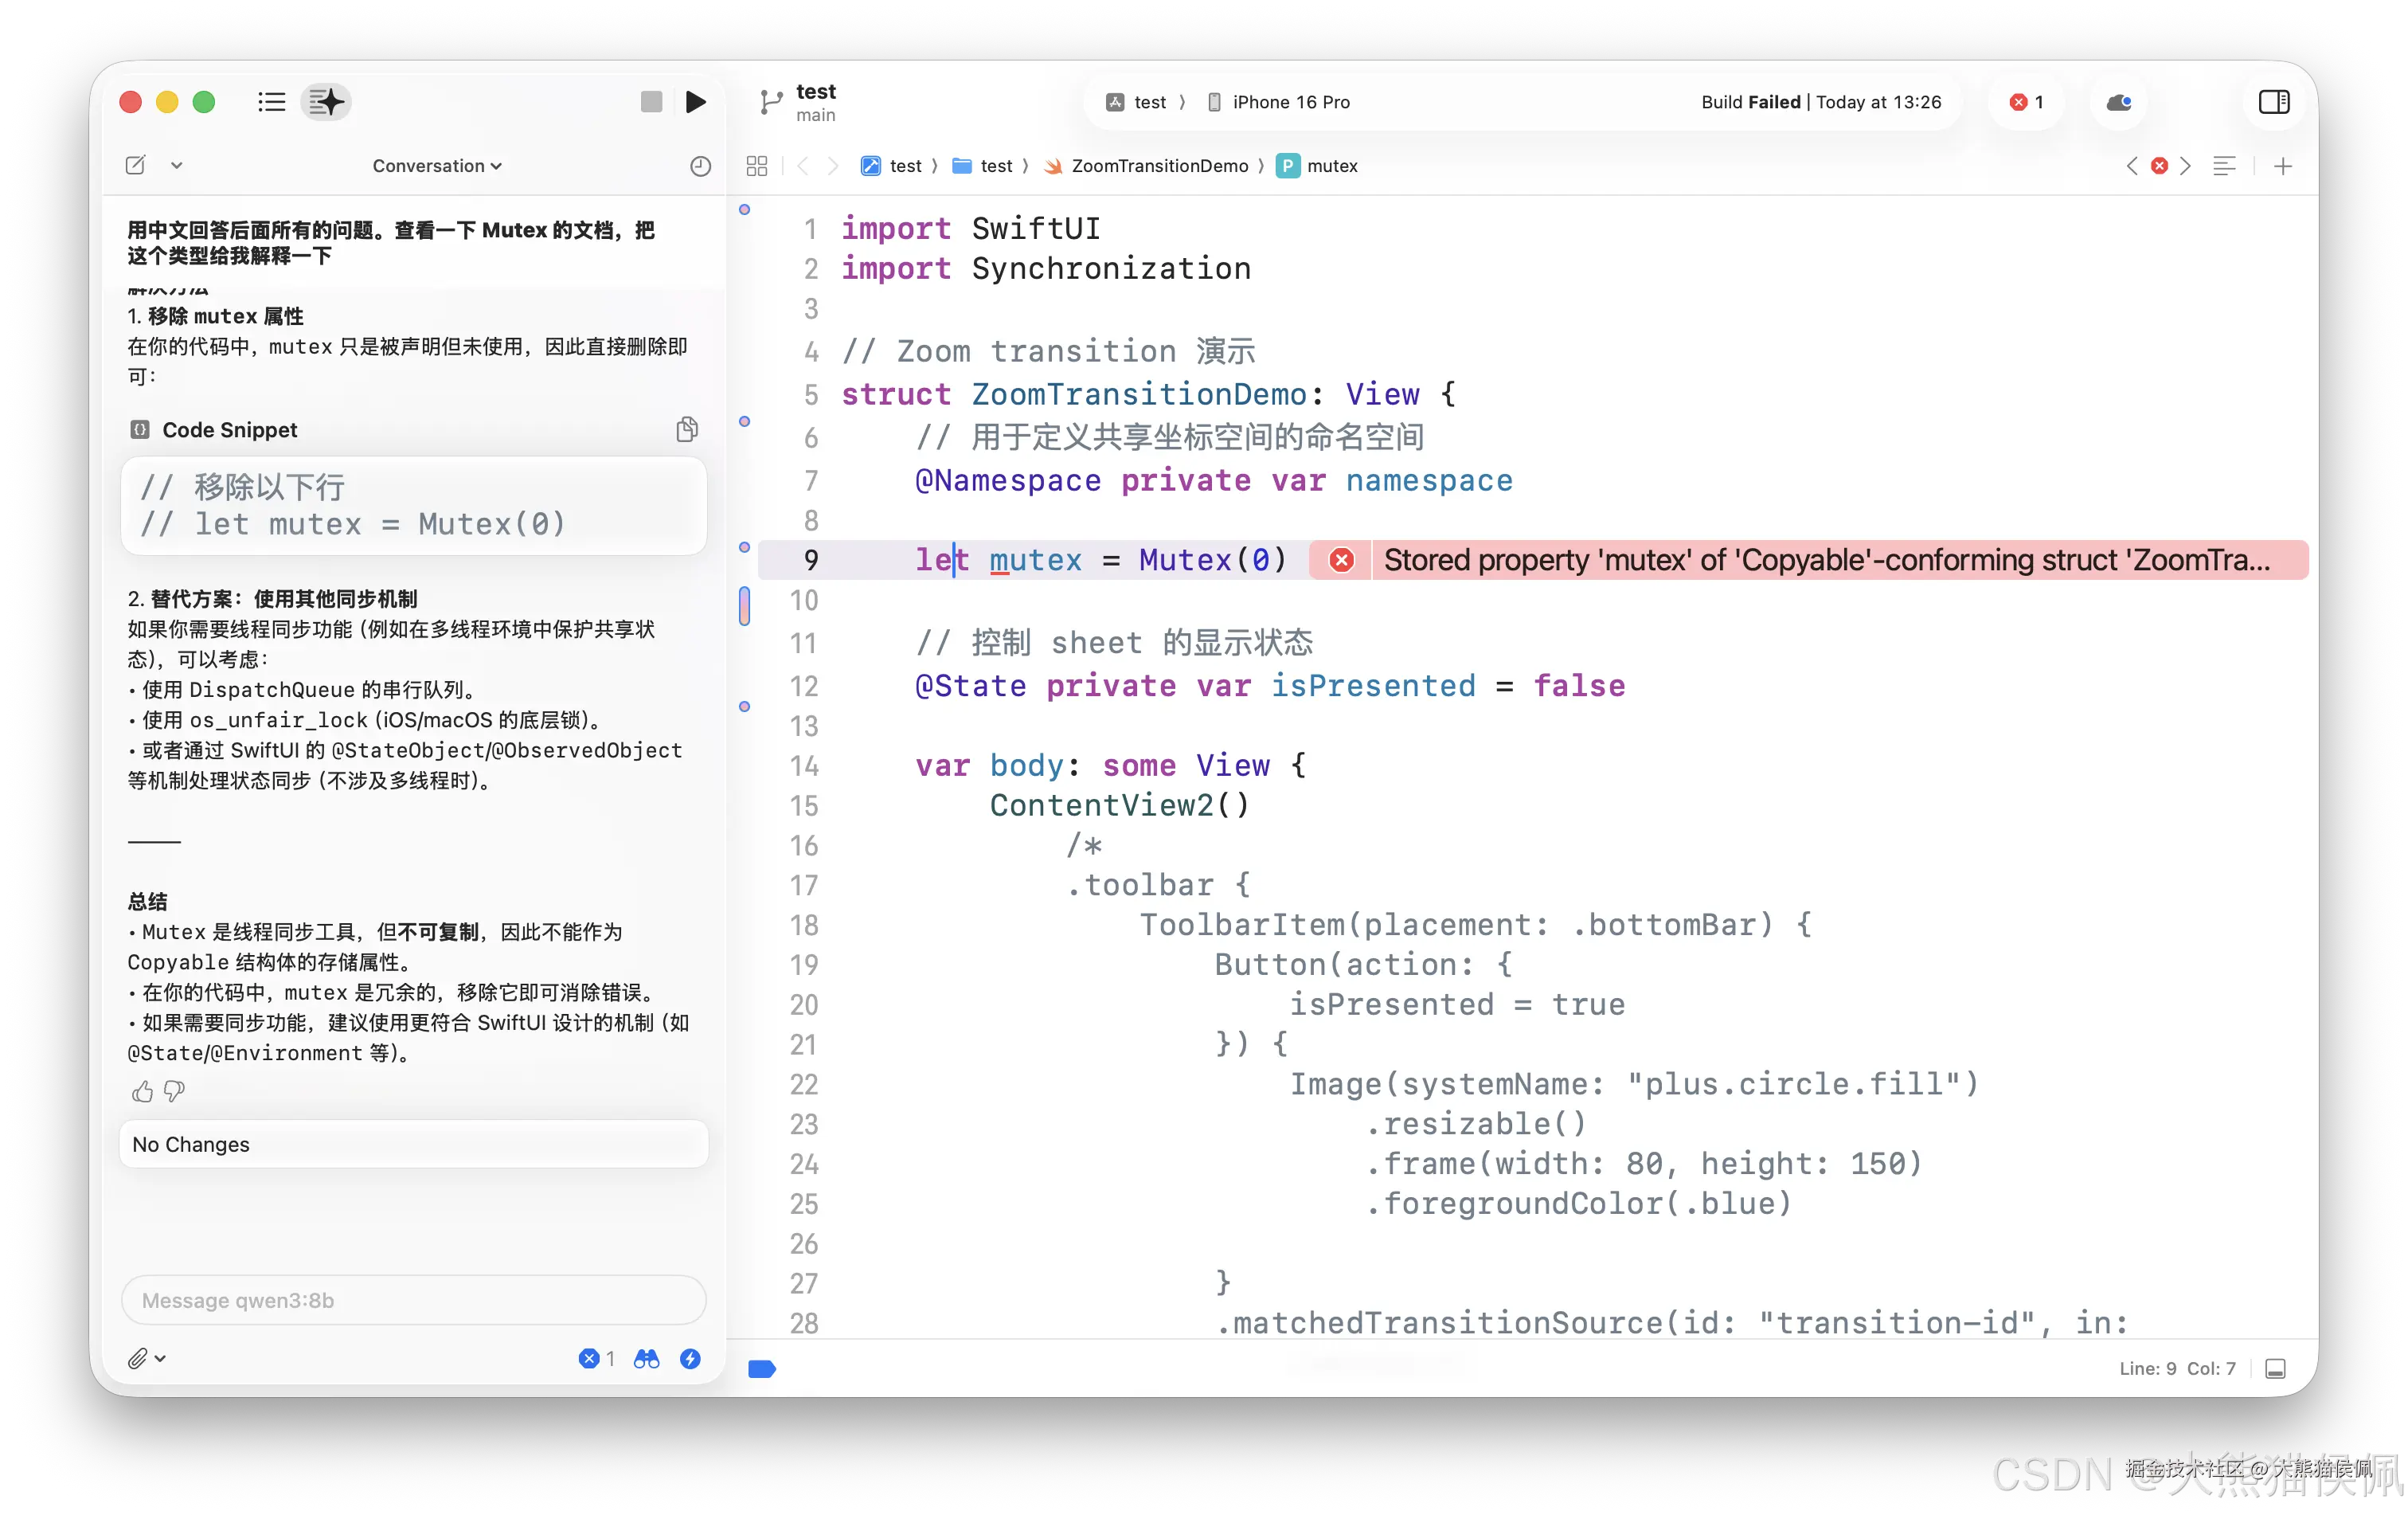
Task: Copy the Code Snippet contents
Action: click(686, 430)
